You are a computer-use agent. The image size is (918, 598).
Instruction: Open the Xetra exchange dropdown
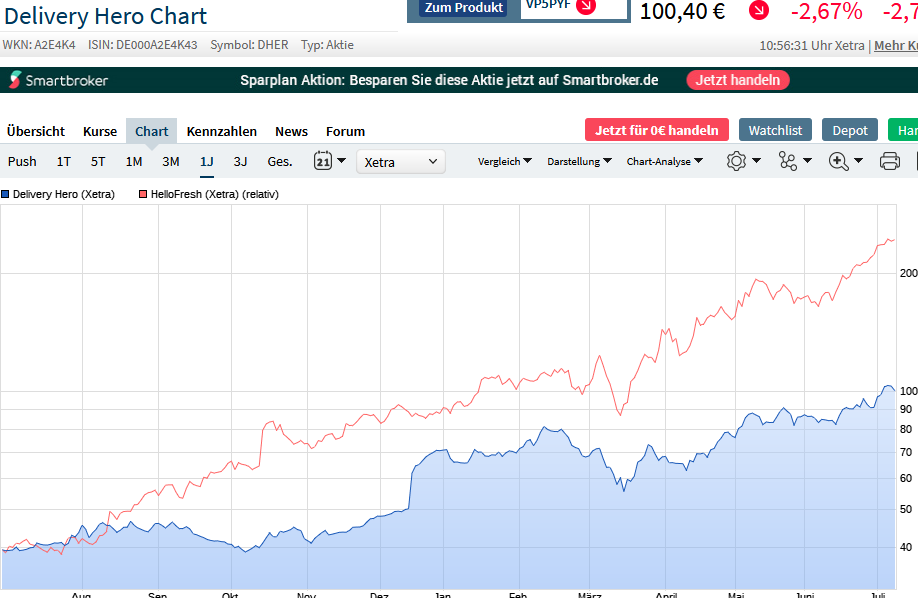pyautogui.click(x=400, y=162)
